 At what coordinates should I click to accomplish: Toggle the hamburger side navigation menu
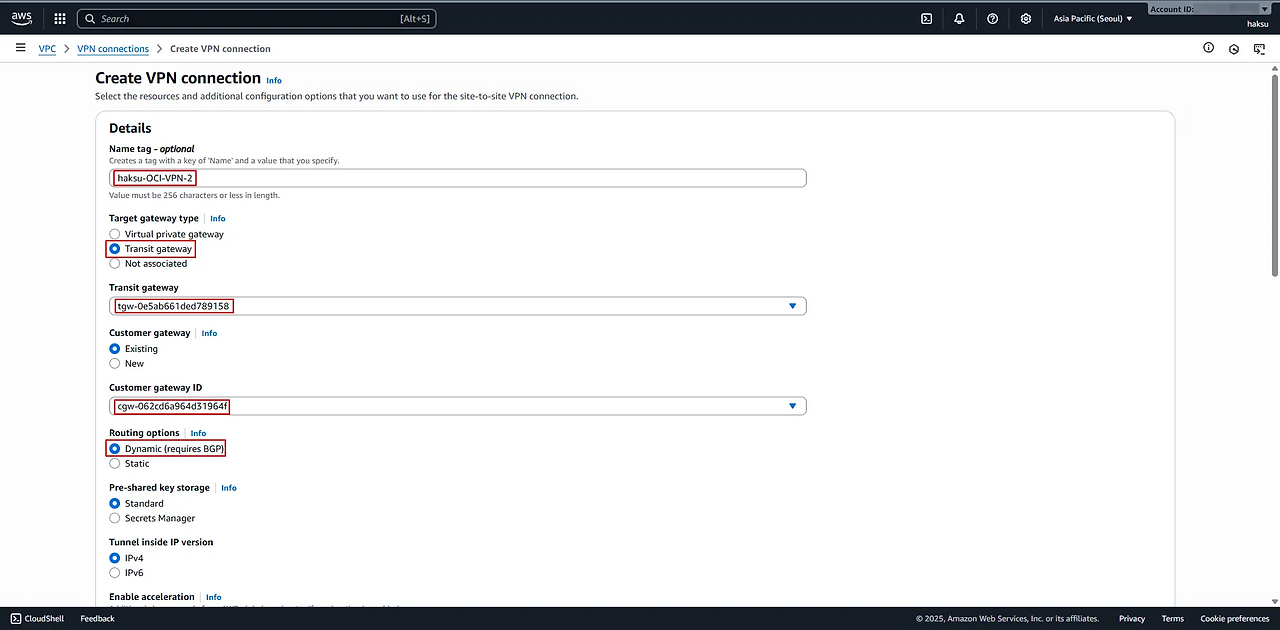pyautogui.click(x=20, y=48)
